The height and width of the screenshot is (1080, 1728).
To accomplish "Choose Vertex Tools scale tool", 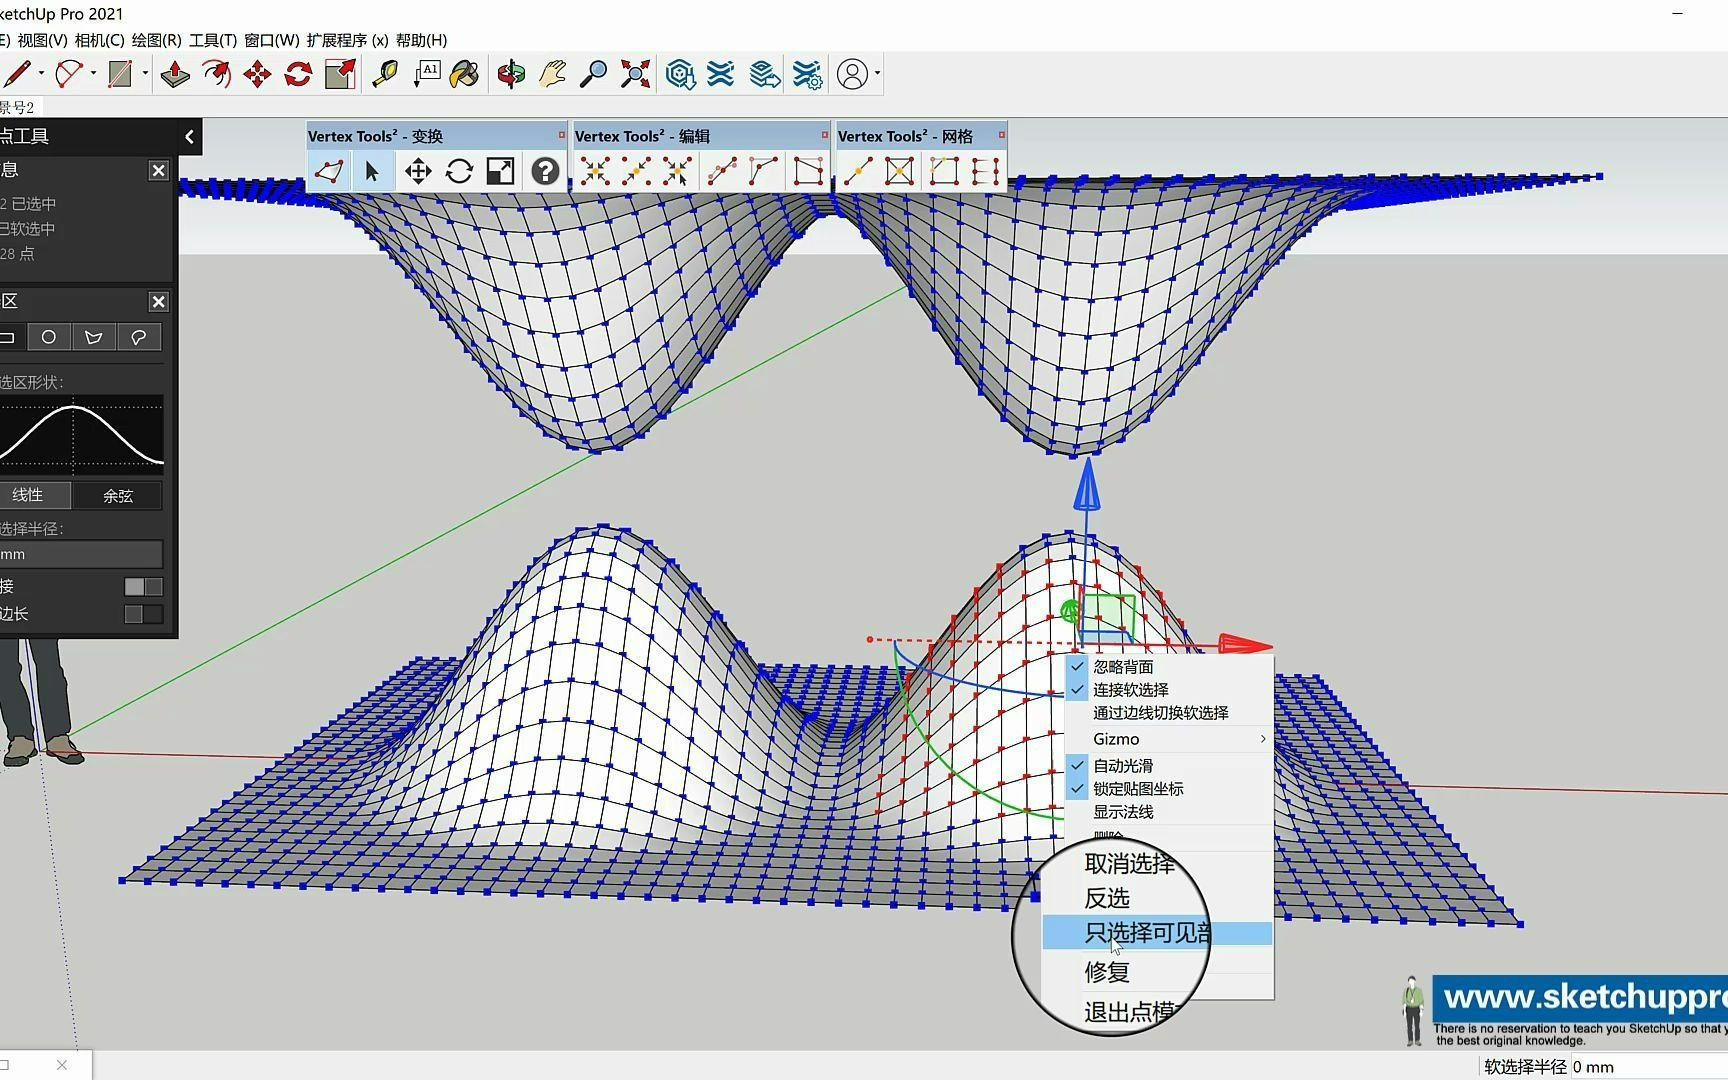I will [x=500, y=171].
